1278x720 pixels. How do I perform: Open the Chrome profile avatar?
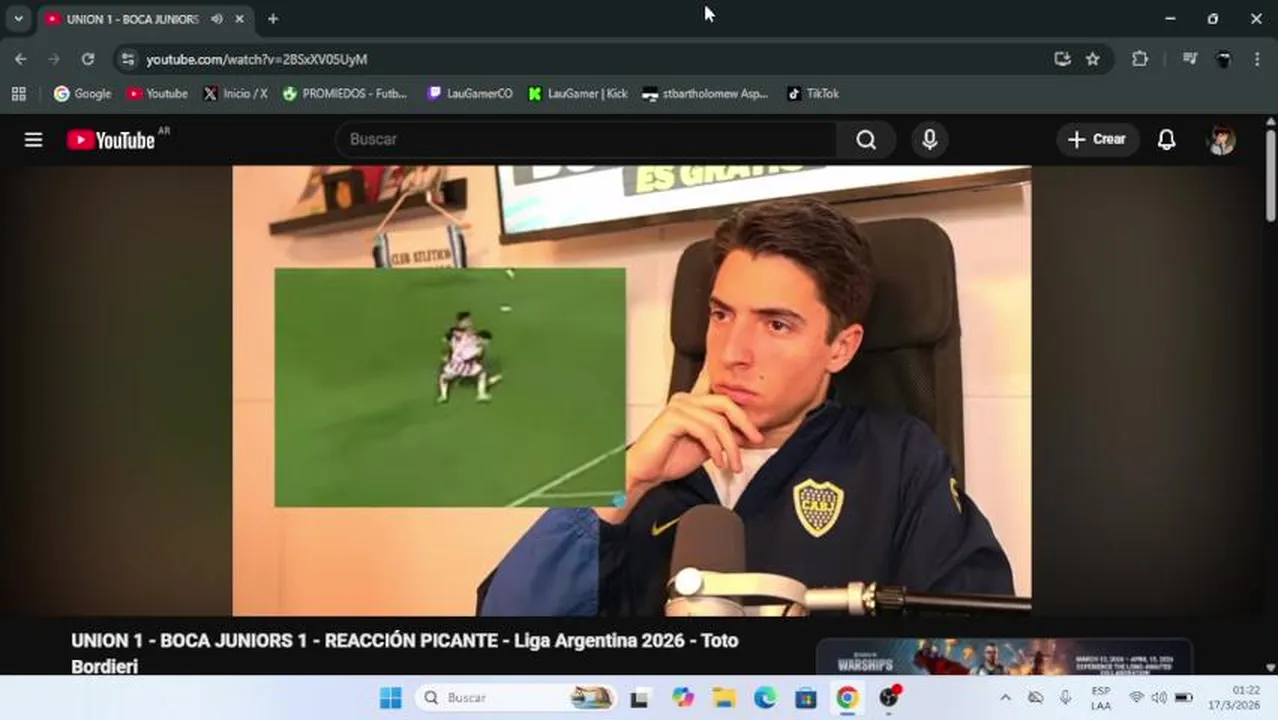tap(1223, 59)
